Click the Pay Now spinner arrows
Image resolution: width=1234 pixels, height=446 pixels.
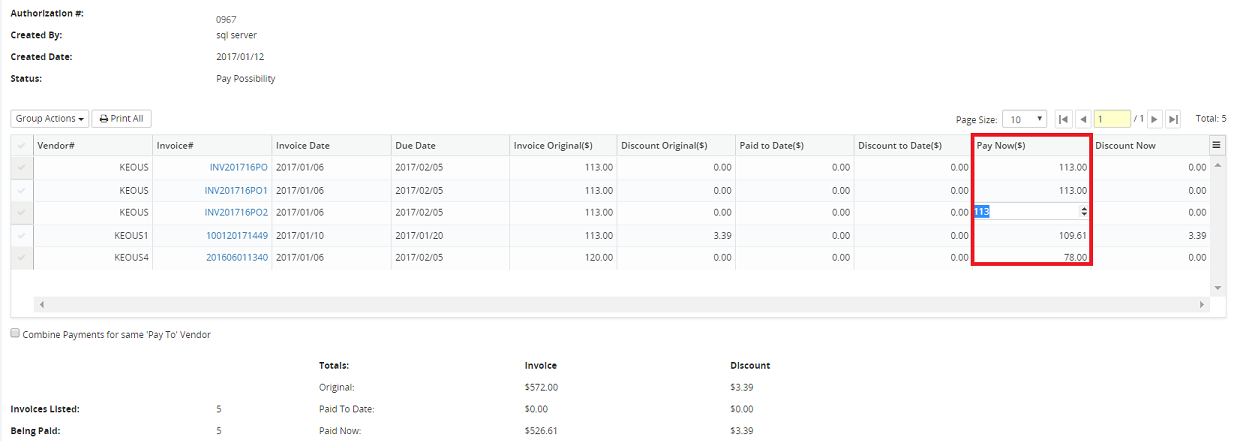pos(1085,212)
